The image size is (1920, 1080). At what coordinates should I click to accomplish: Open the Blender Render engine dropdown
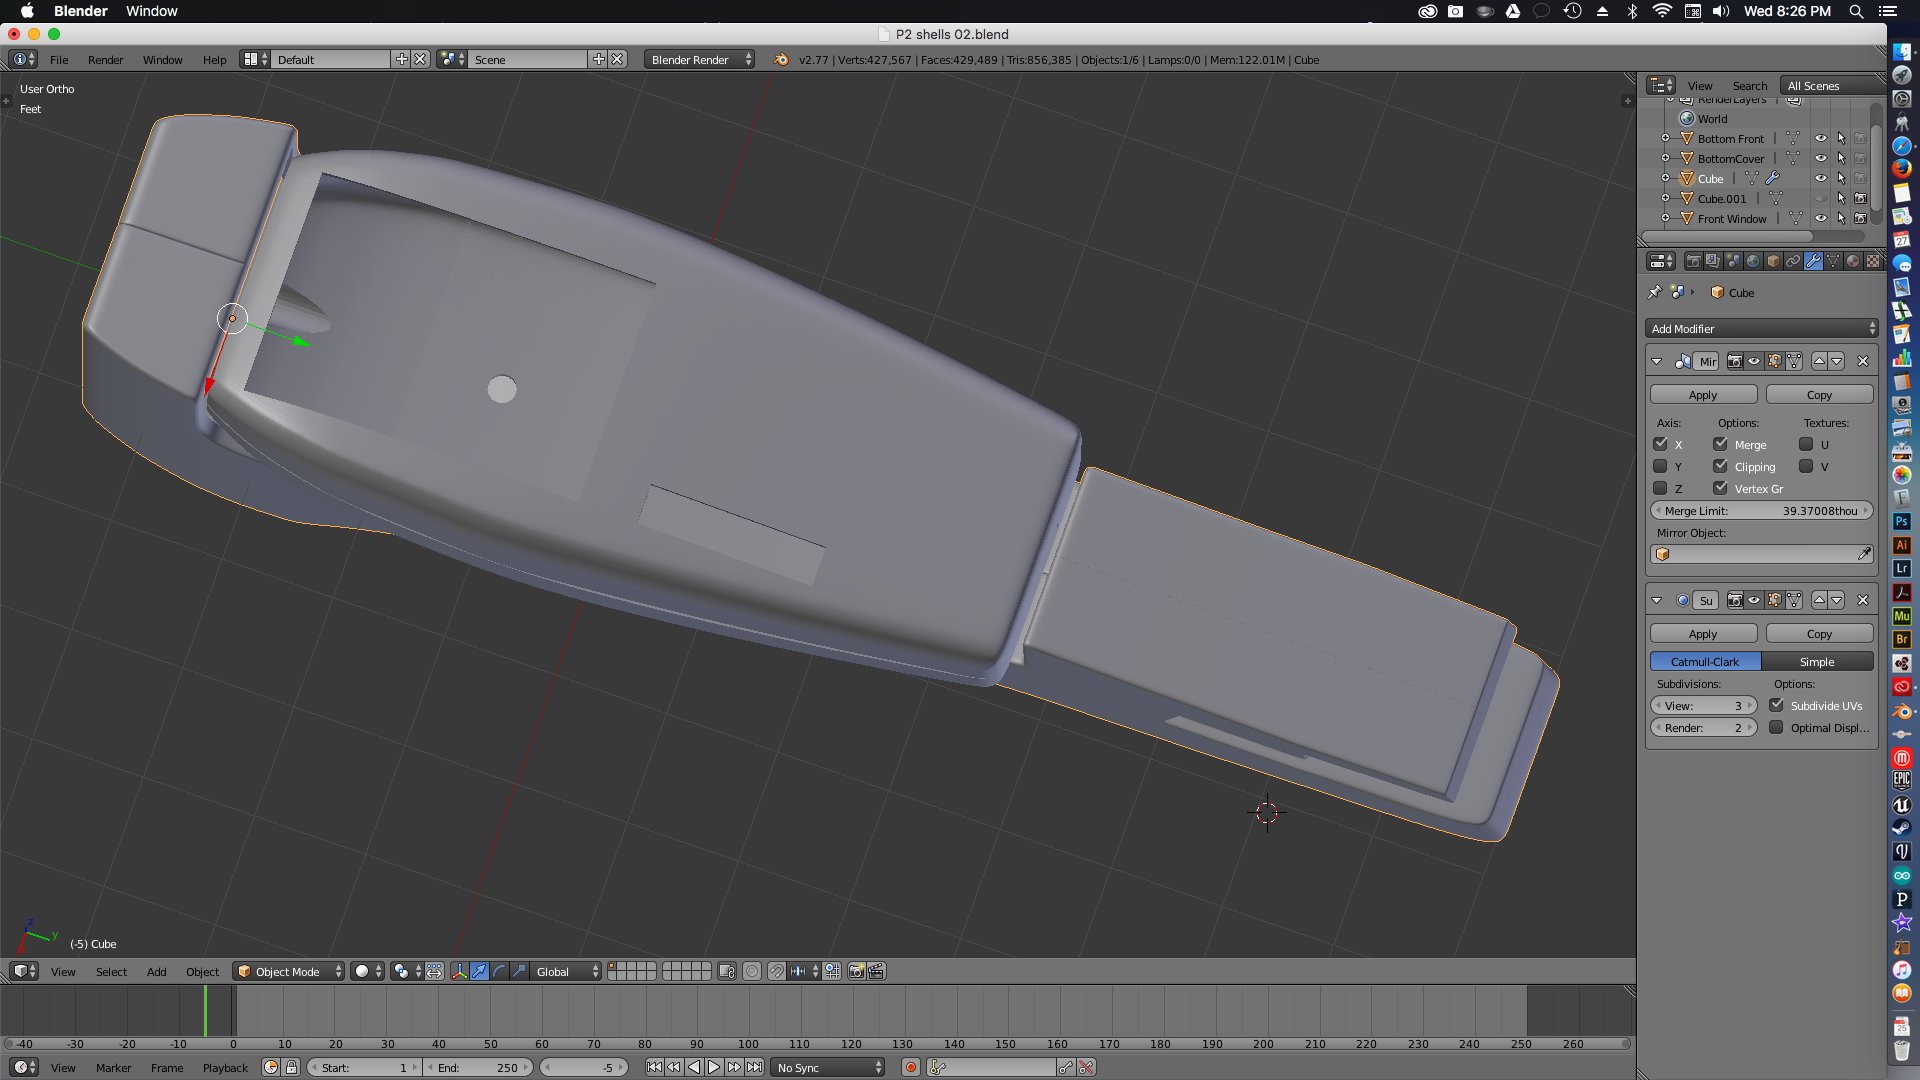point(700,59)
